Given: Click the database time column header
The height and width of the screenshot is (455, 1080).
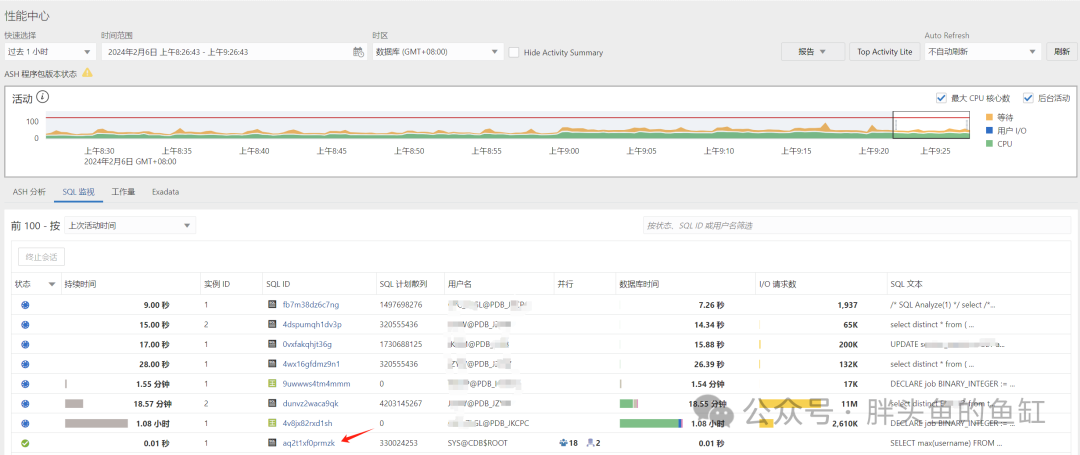Looking at the screenshot, I should pos(685,284).
